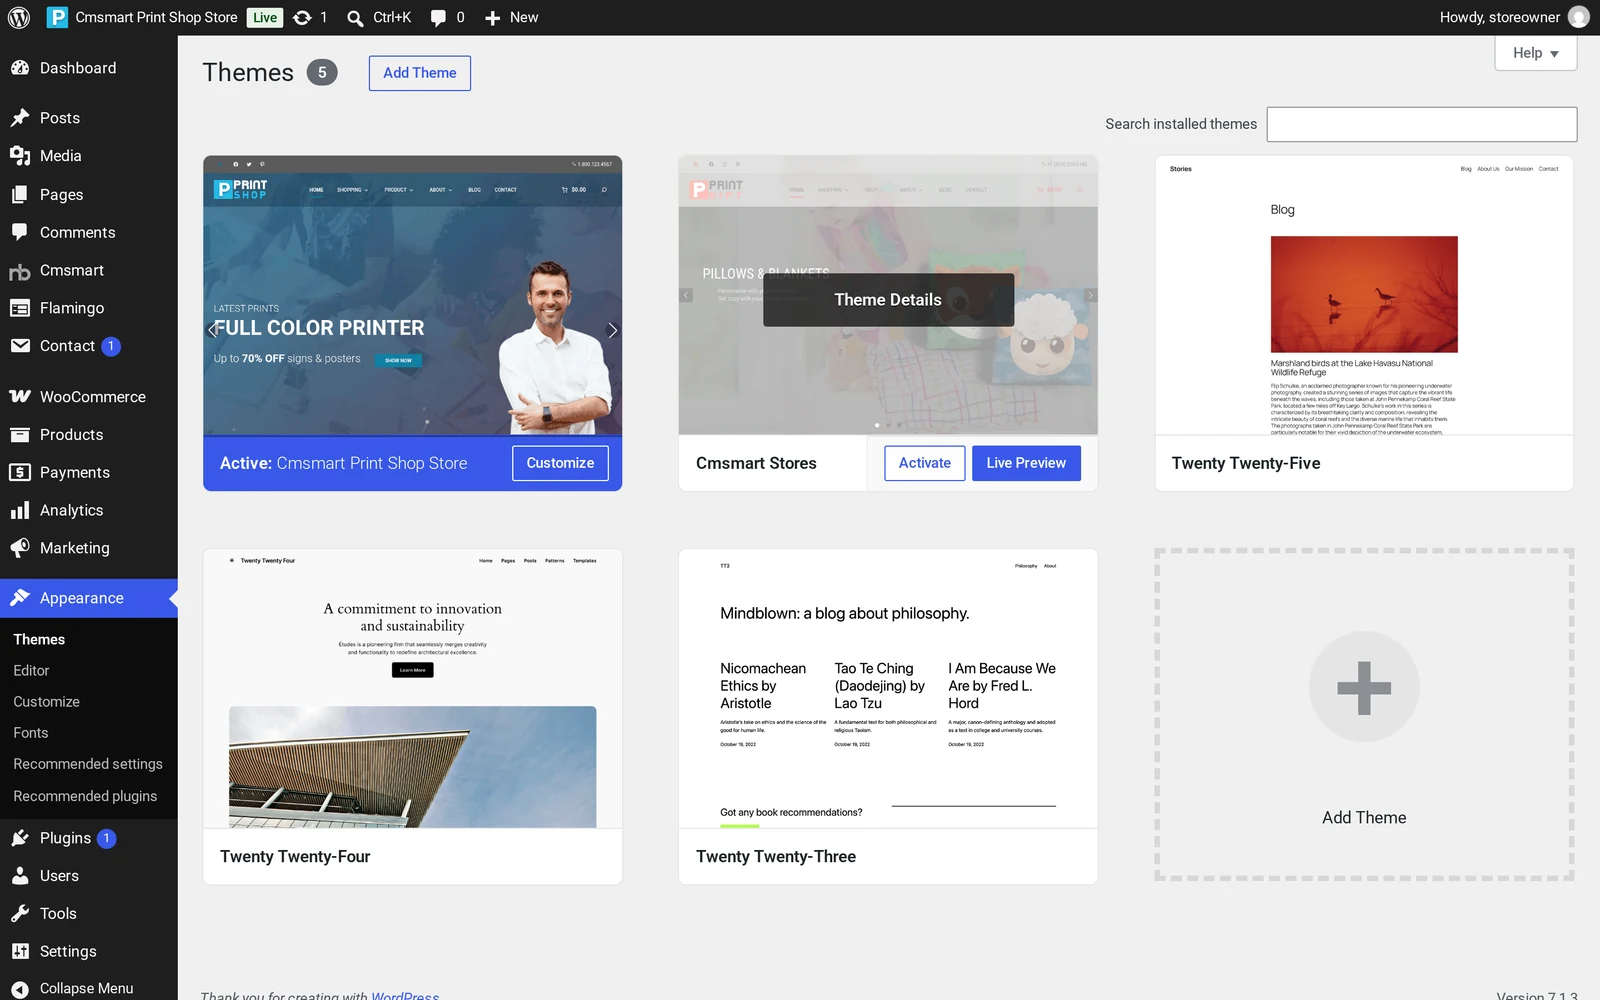Click the search Ctrl+K icon

point(355,18)
